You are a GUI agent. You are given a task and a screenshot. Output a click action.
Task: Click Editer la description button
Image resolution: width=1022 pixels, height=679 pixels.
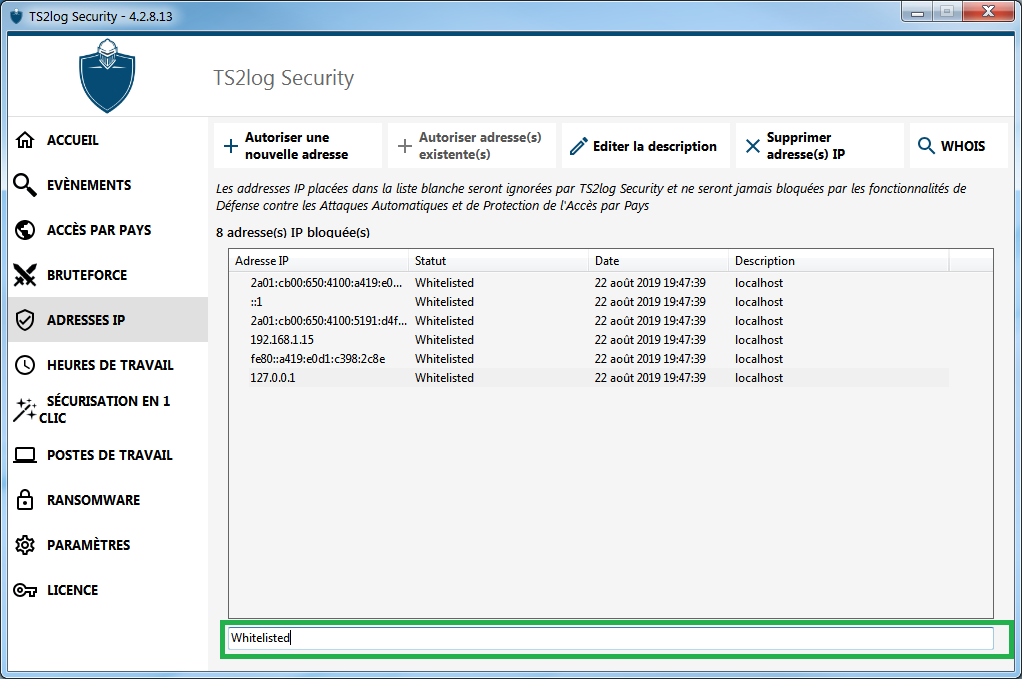pyautogui.click(x=646, y=146)
